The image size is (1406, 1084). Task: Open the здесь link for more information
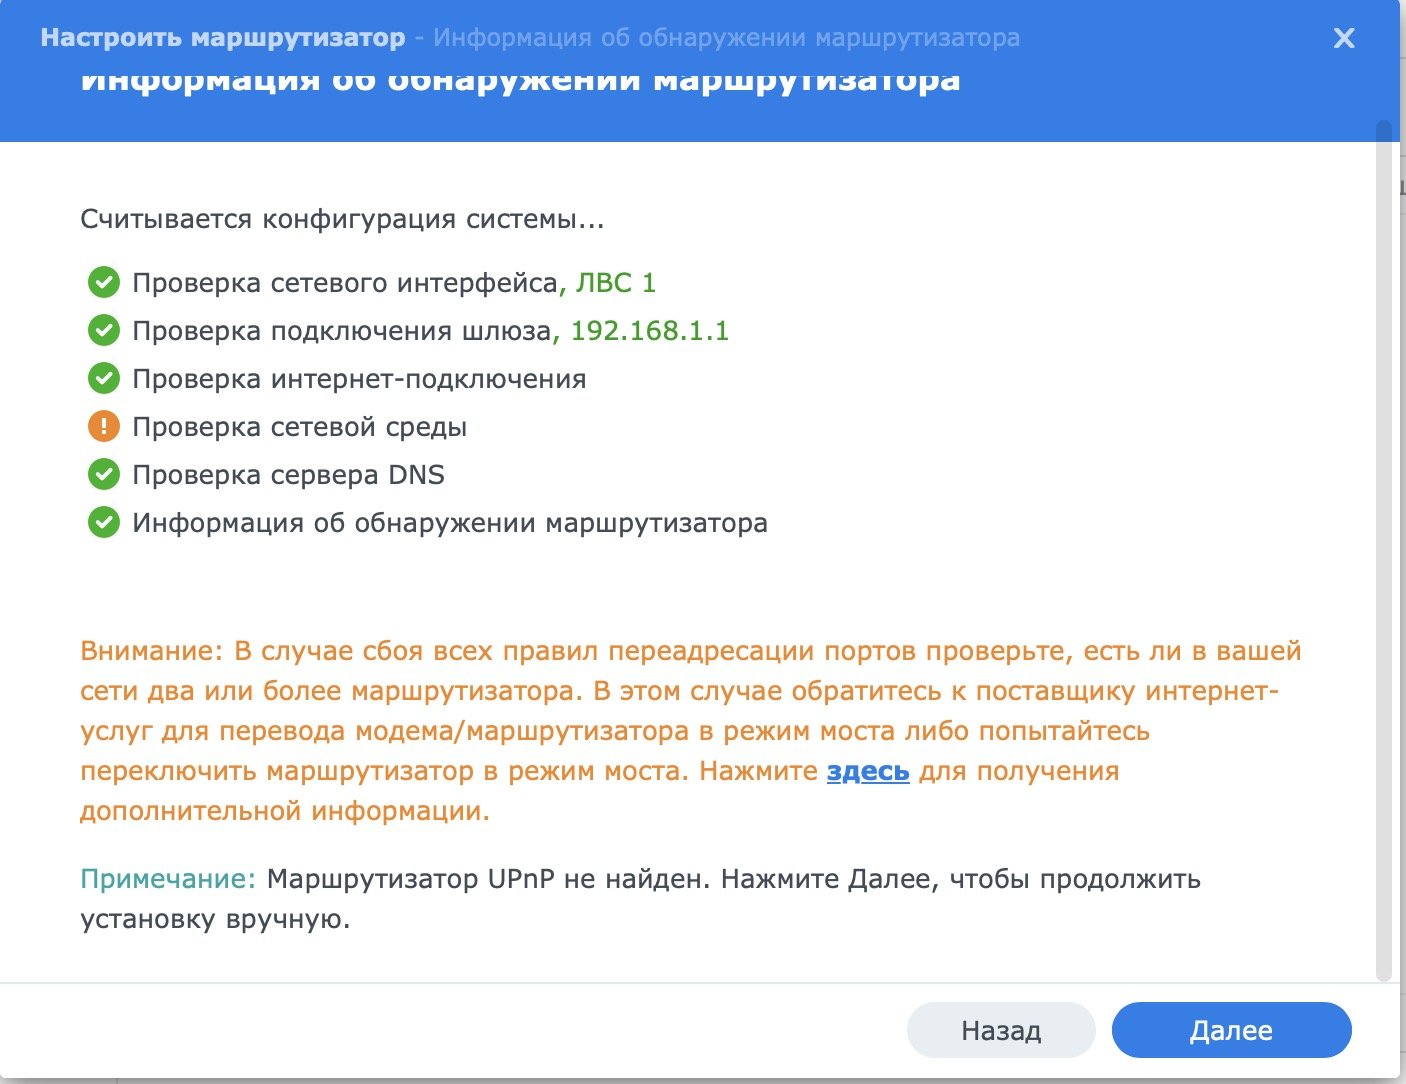click(868, 771)
